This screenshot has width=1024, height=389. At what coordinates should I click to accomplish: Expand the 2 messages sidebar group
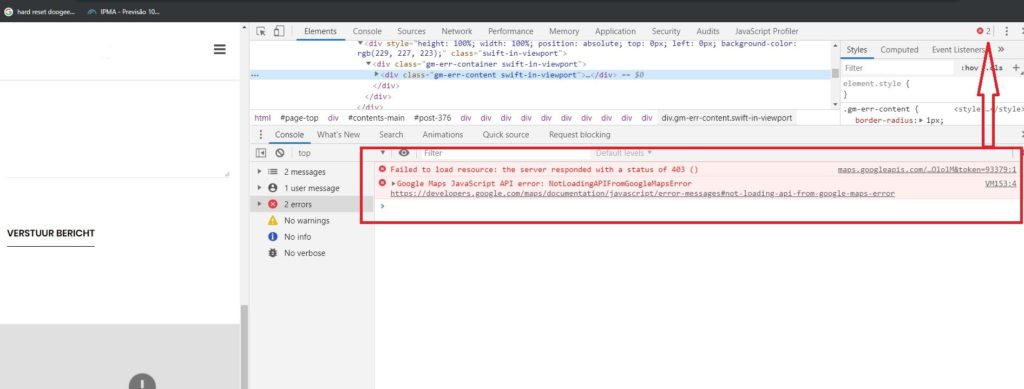259,172
